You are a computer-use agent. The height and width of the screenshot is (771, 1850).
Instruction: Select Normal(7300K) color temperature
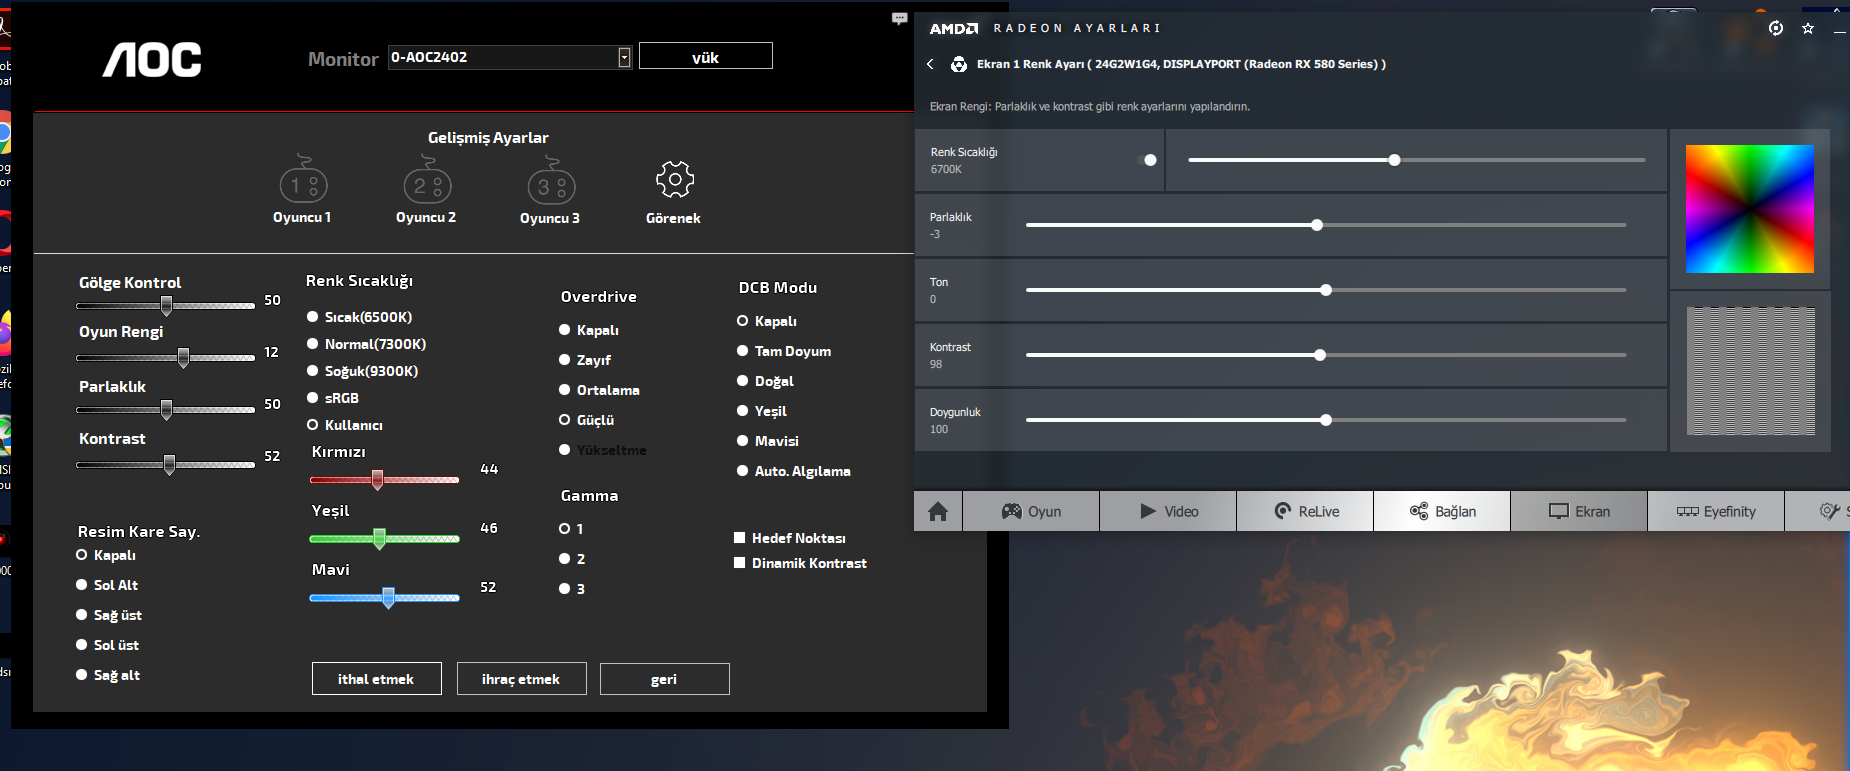(x=313, y=344)
